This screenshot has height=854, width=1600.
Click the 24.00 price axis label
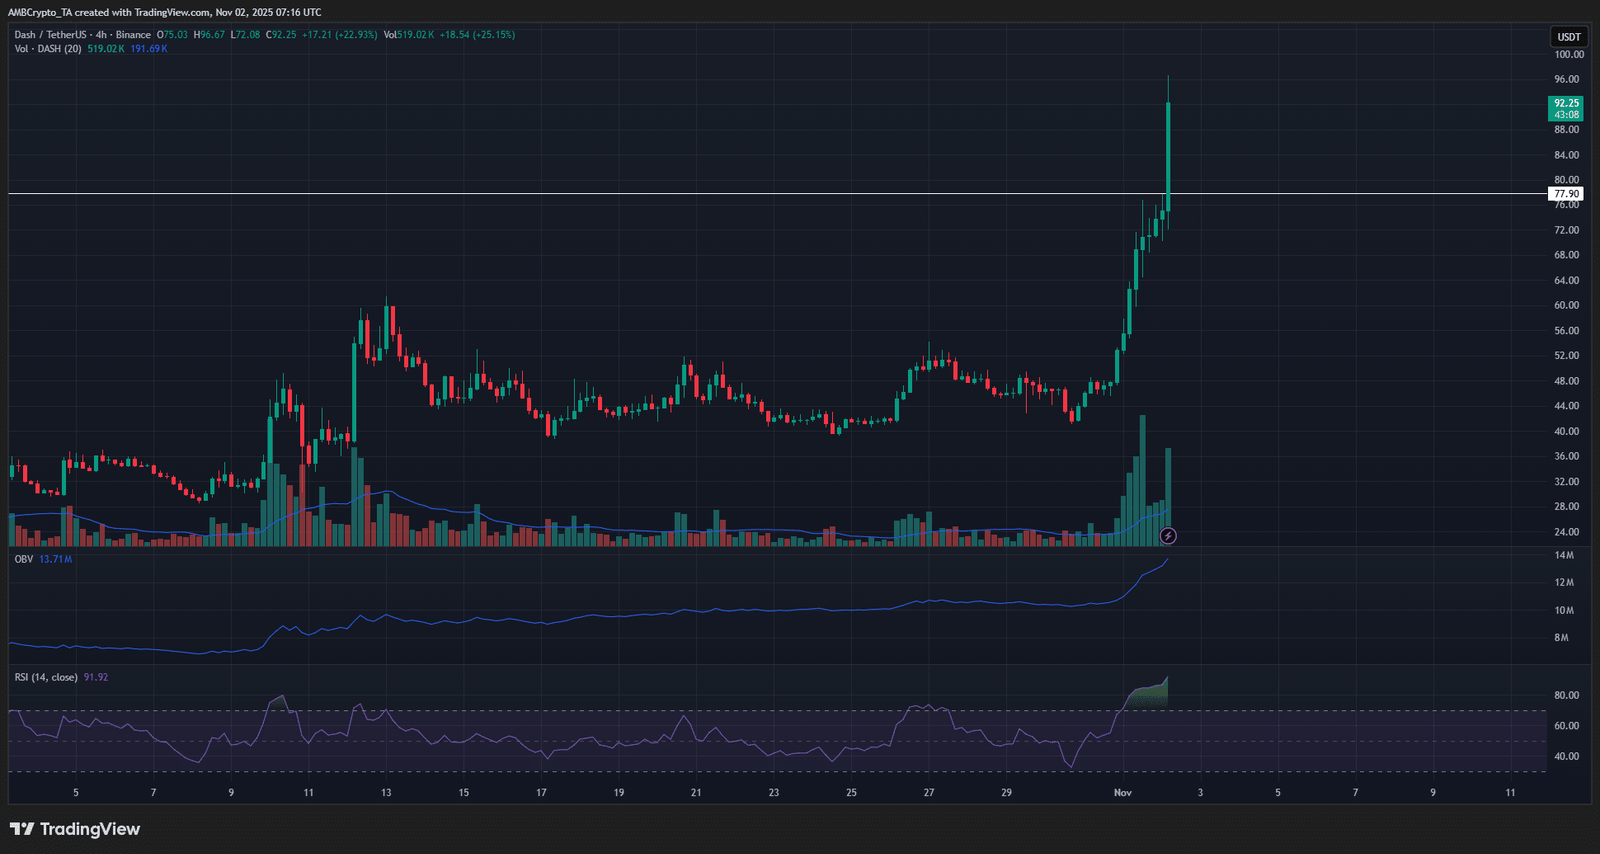click(x=1567, y=532)
